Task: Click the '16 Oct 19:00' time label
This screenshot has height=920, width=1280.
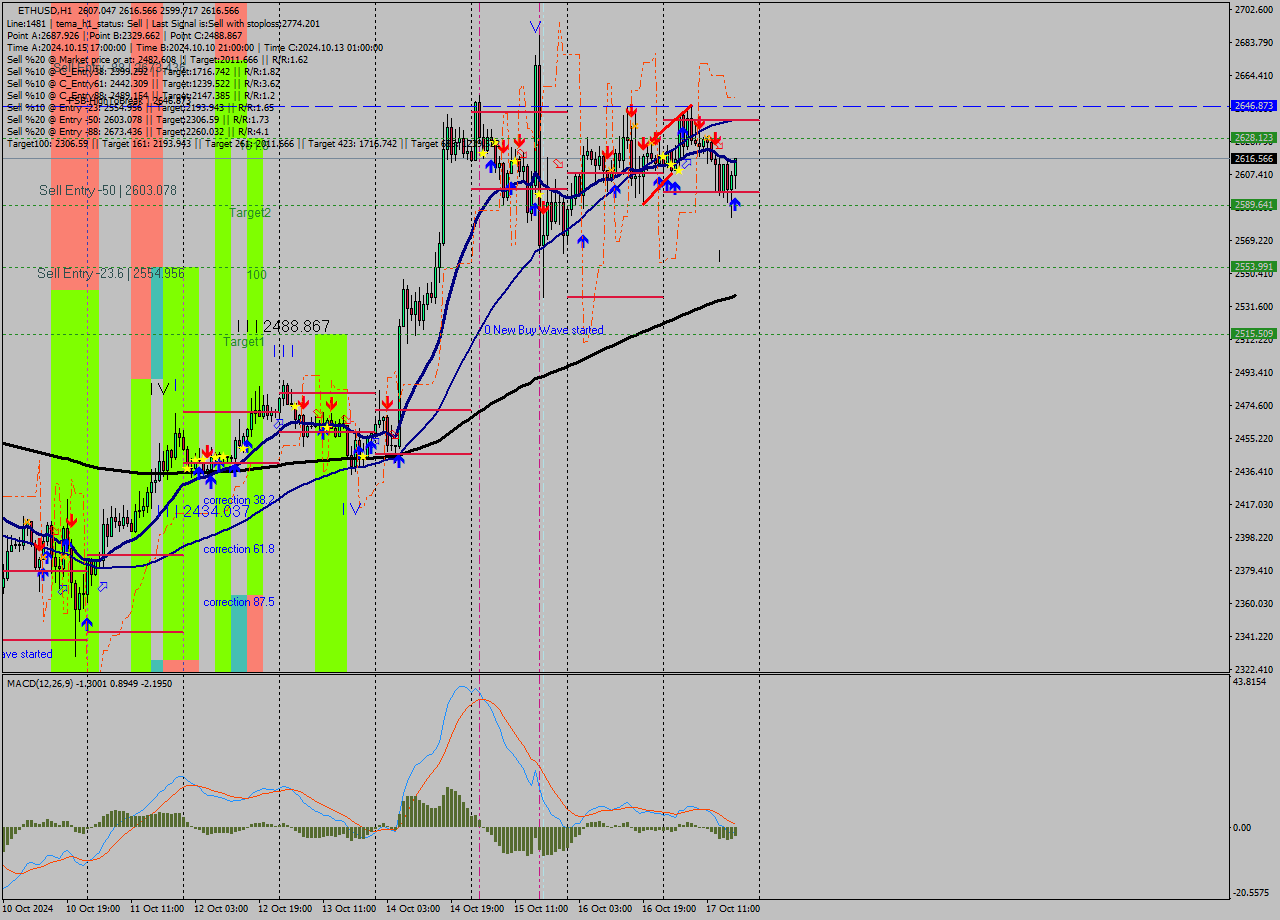Action: coord(669,909)
